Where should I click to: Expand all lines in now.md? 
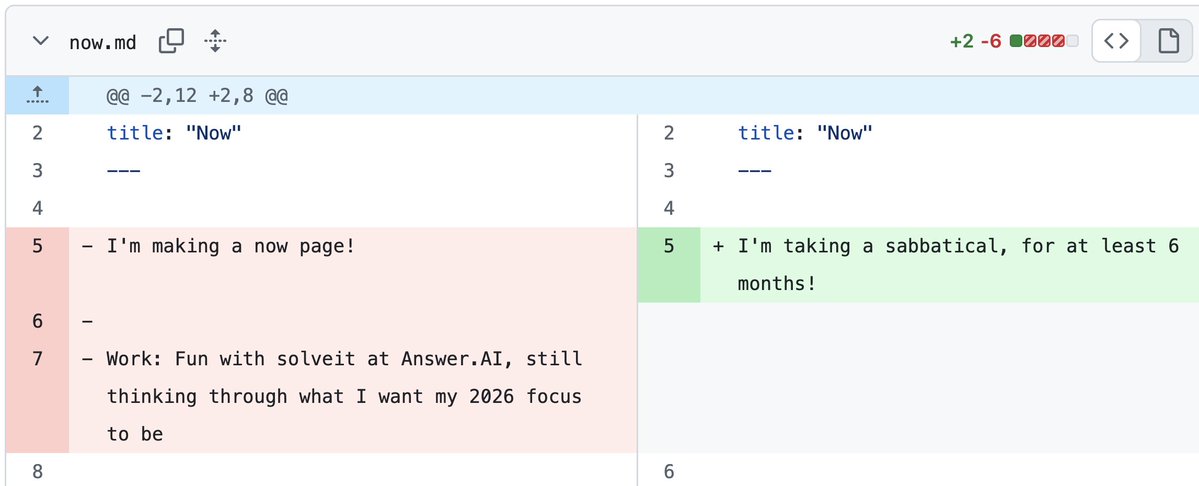[x=215, y=42]
